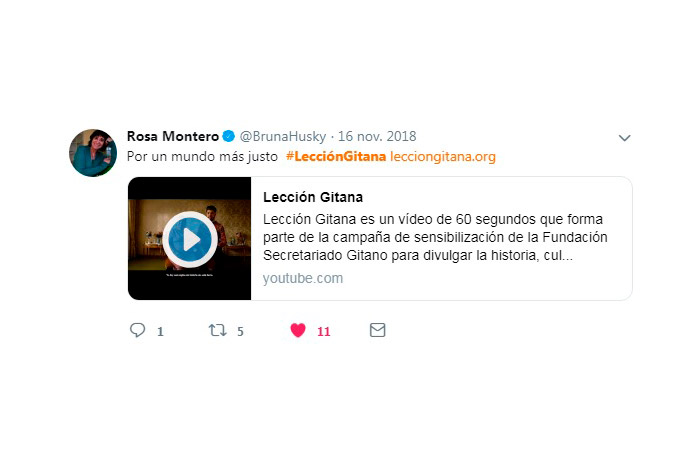Image resolution: width=700 pixels, height=464 pixels.
Task: Open the tweet options chevron menu
Action: (625, 138)
